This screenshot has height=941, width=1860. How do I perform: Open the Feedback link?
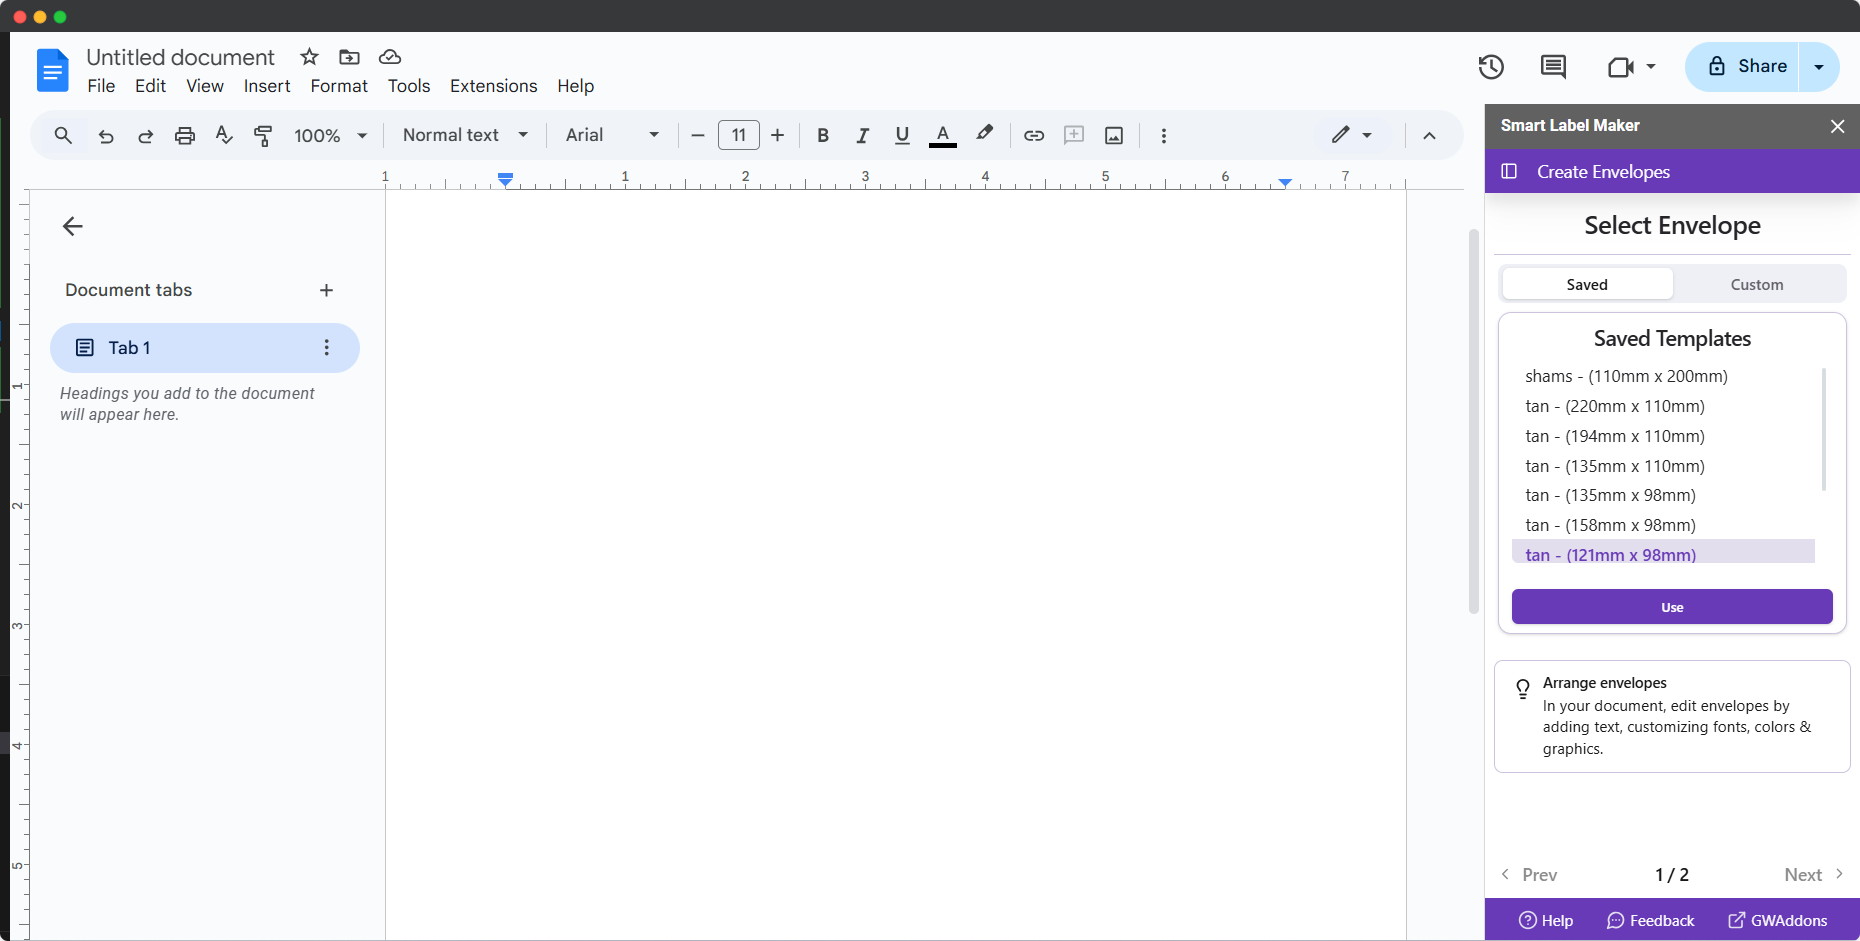(x=1651, y=920)
